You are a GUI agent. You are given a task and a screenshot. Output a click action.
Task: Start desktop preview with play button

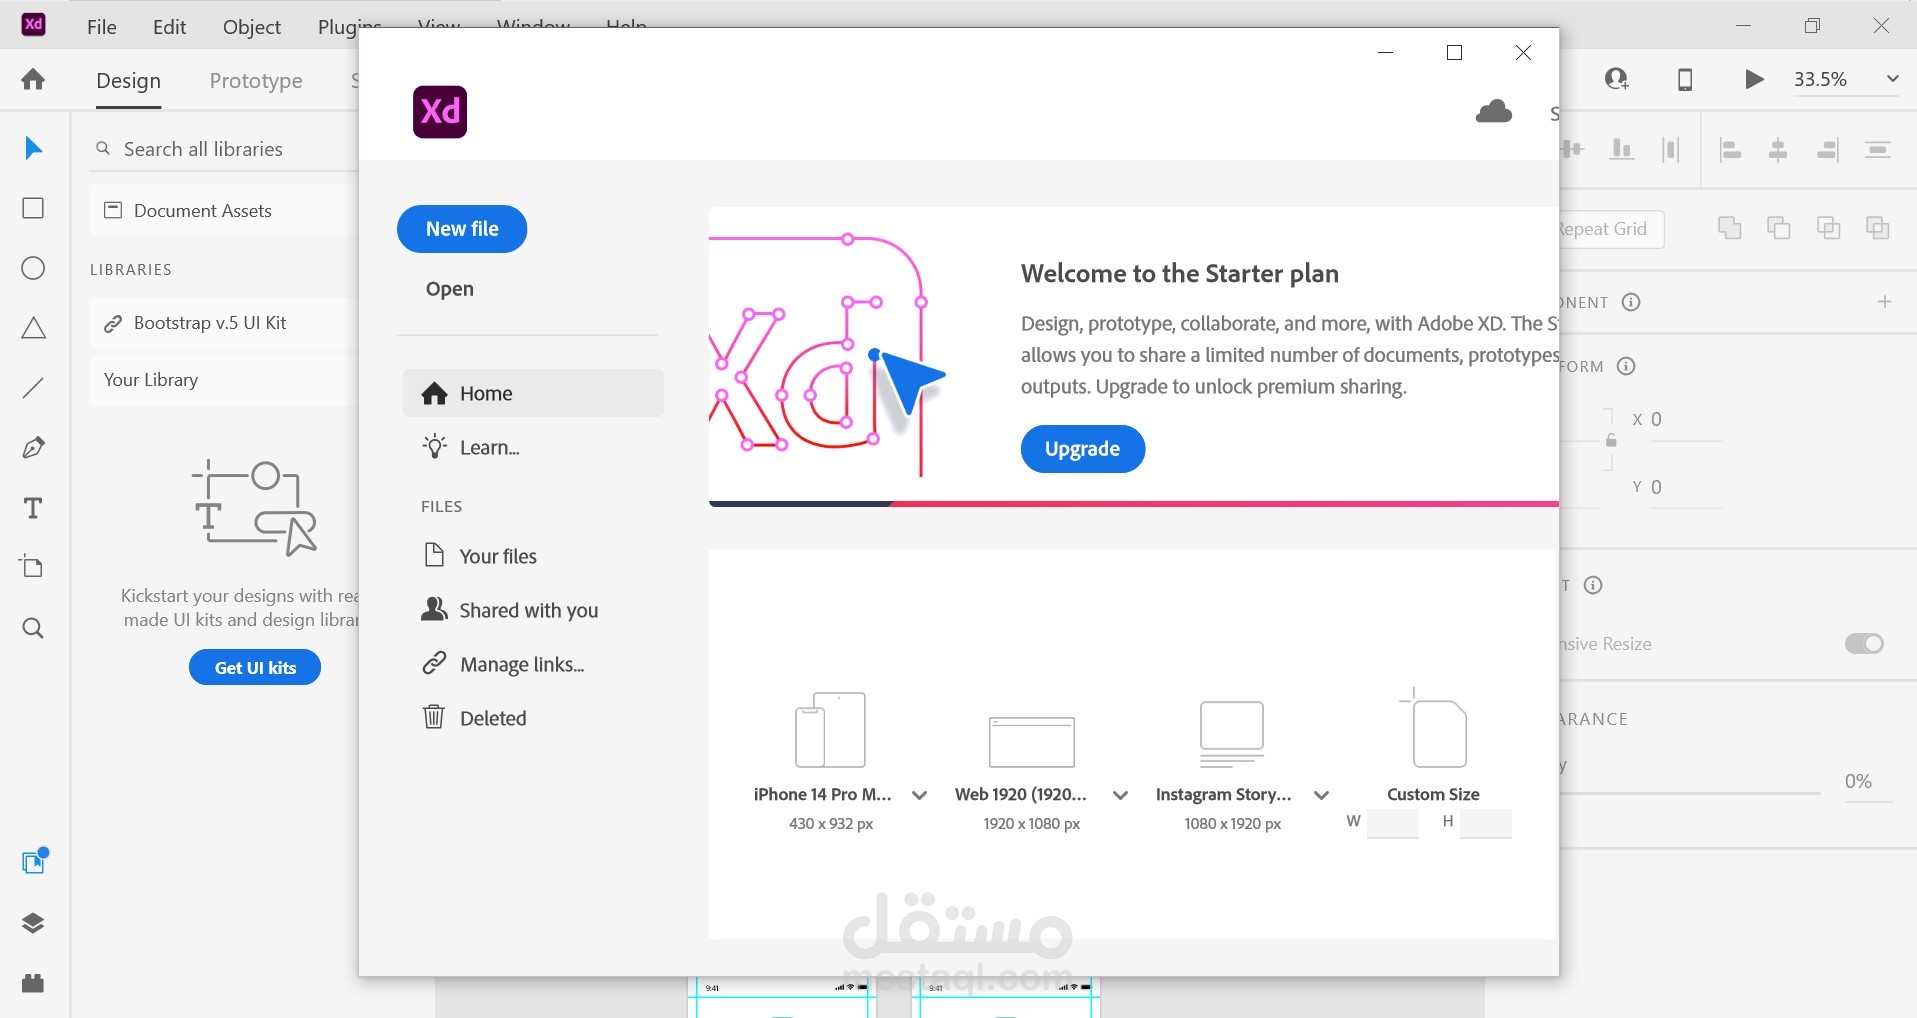(x=1754, y=79)
